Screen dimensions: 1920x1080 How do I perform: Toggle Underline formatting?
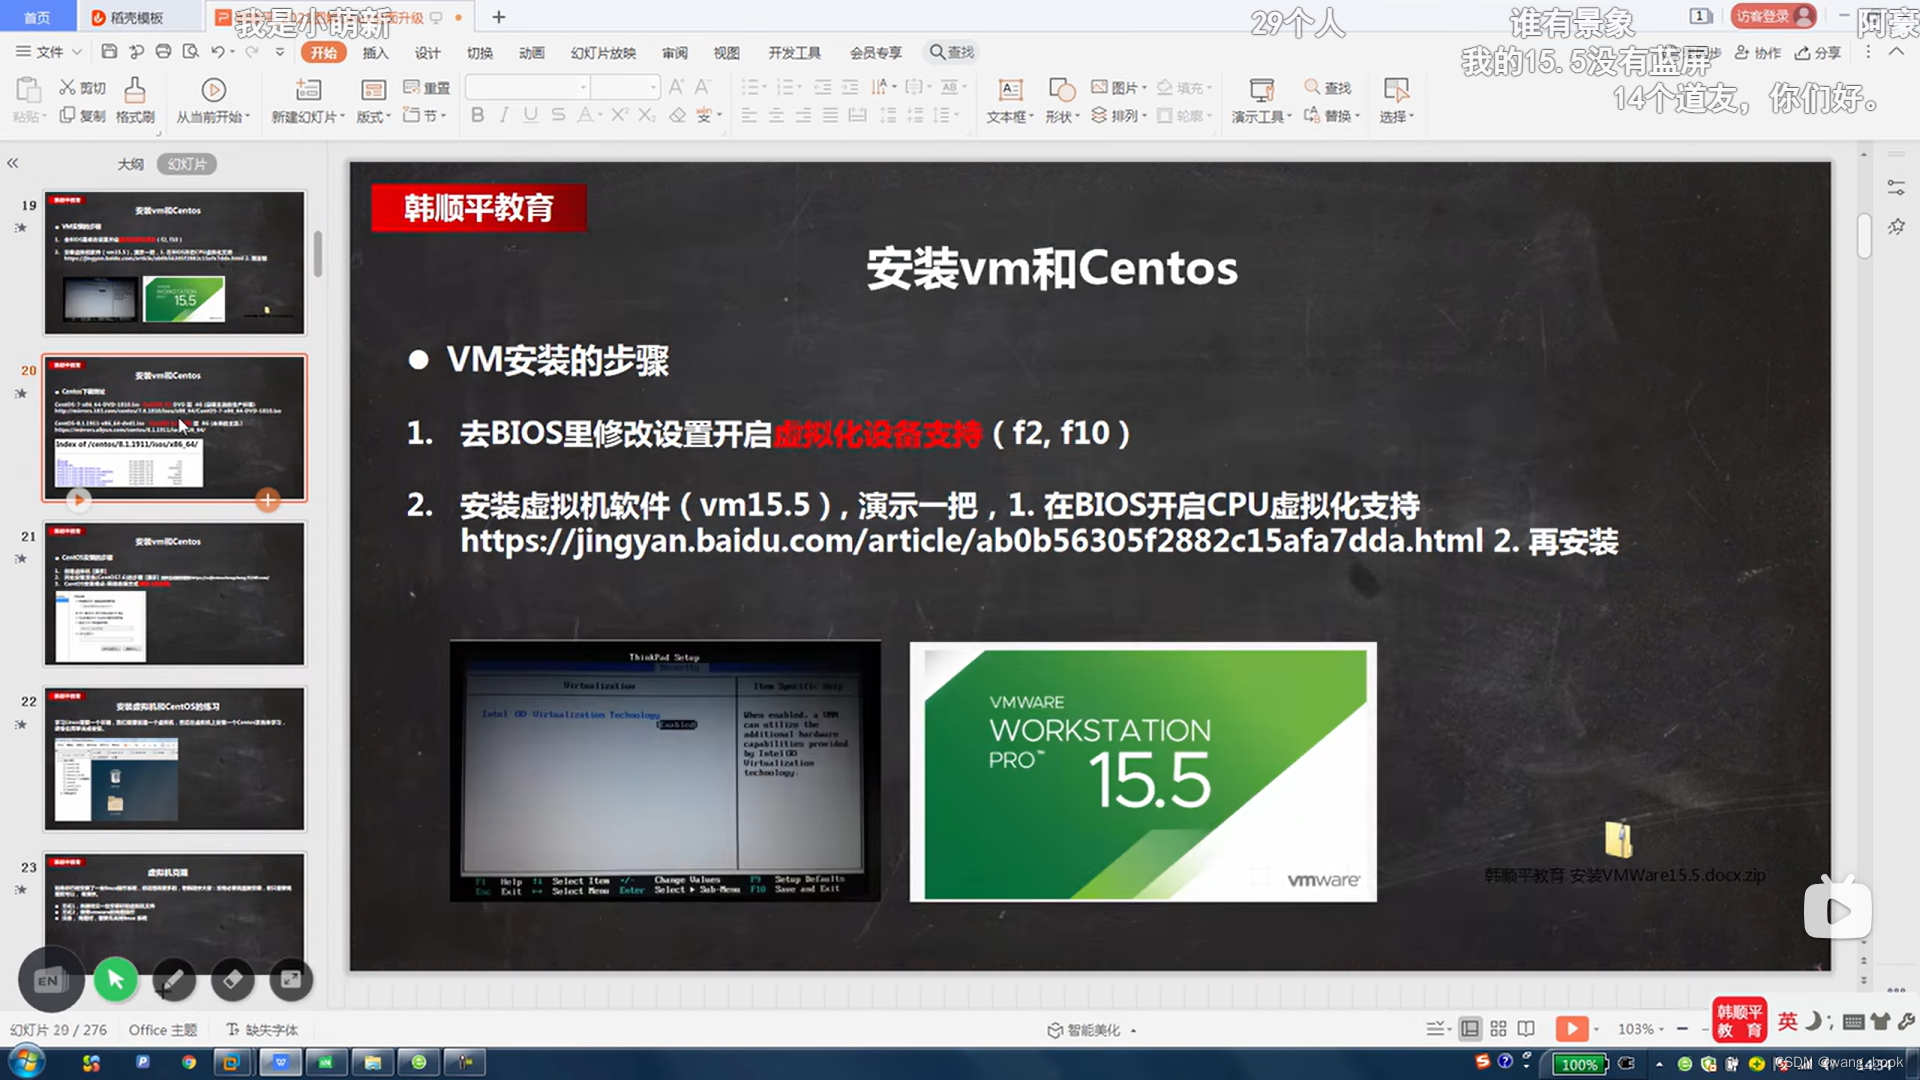pos(530,115)
